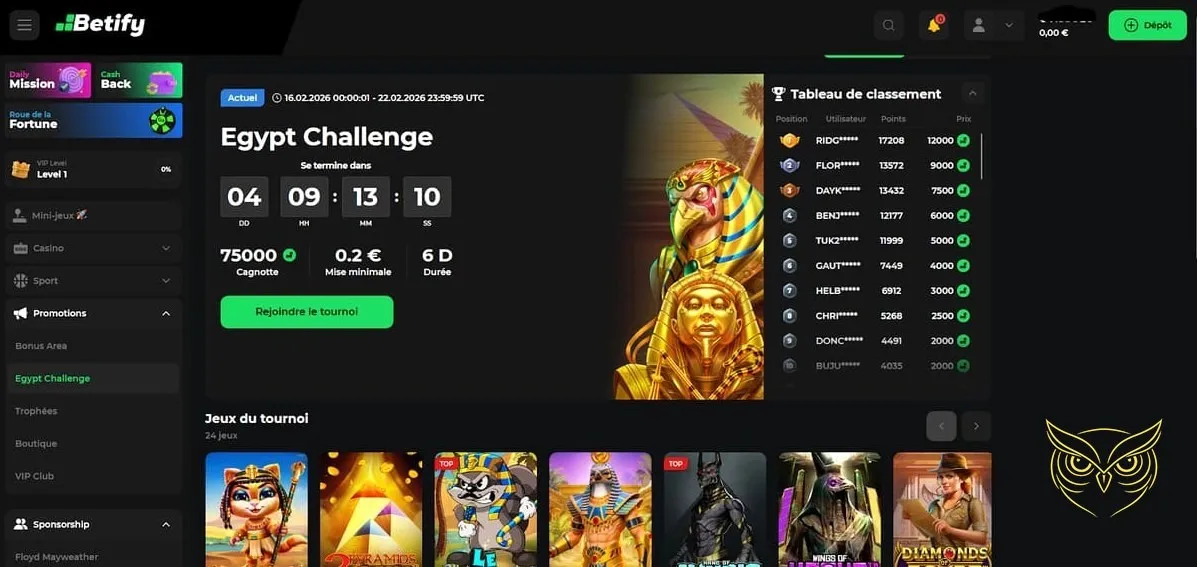Show next tournament games with the right arrow
Screen dimensions: 1197x567
tap(976, 426)
